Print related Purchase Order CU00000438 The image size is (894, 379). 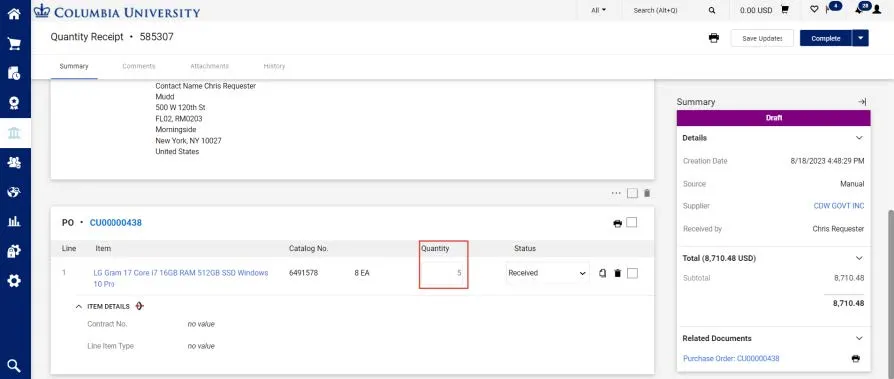tap(855, 359)
